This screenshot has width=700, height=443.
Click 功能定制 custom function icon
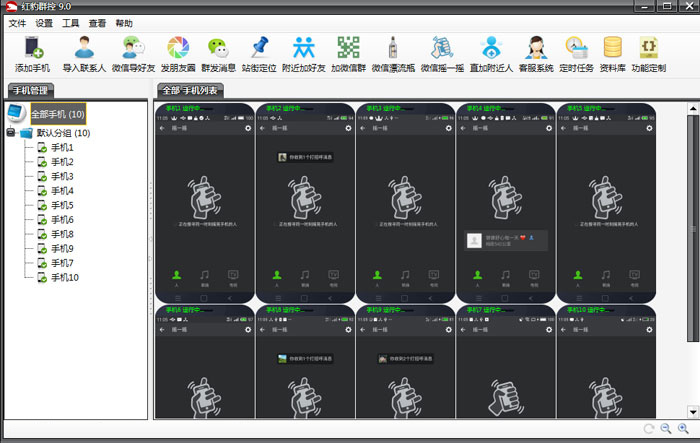pos(649,47)
